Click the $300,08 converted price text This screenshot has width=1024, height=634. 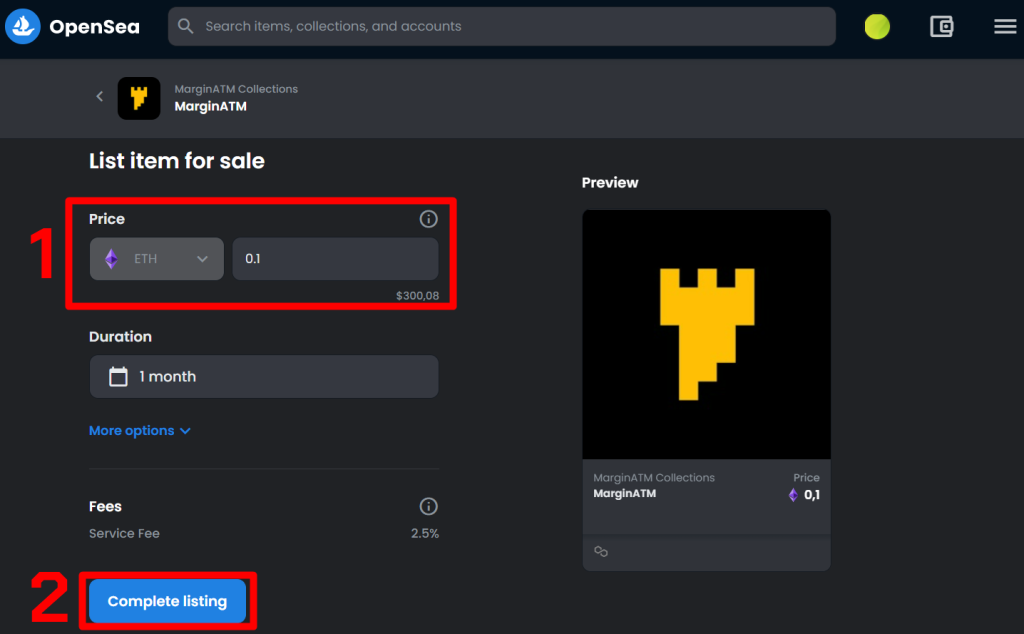pyautogui.click(x=417, y=296)
